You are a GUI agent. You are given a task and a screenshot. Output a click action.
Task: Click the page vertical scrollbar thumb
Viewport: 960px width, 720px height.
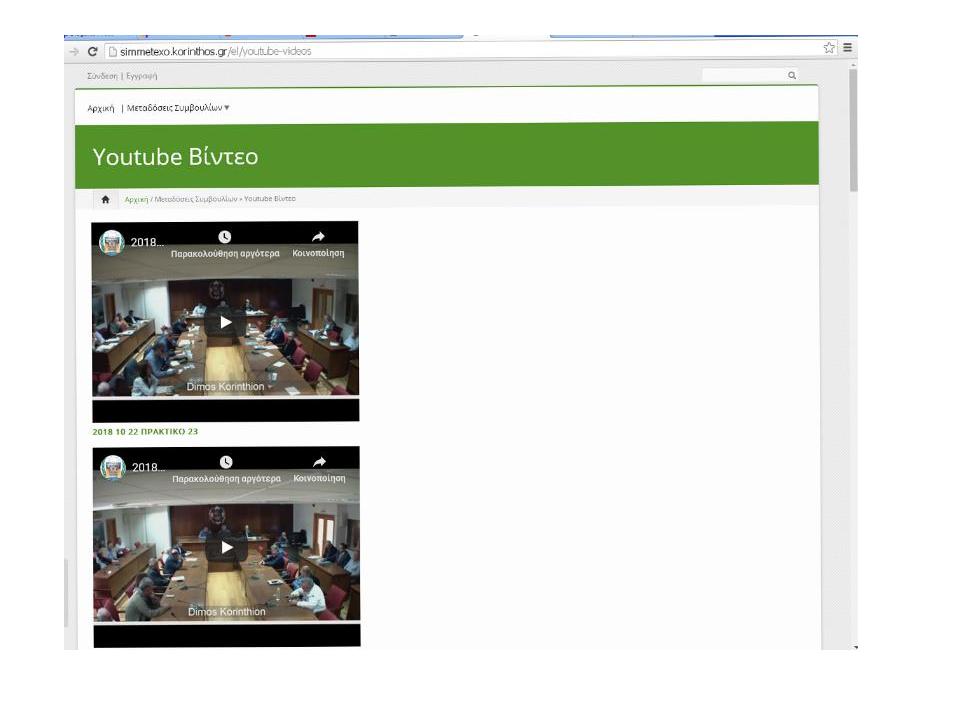coord(853,130)
